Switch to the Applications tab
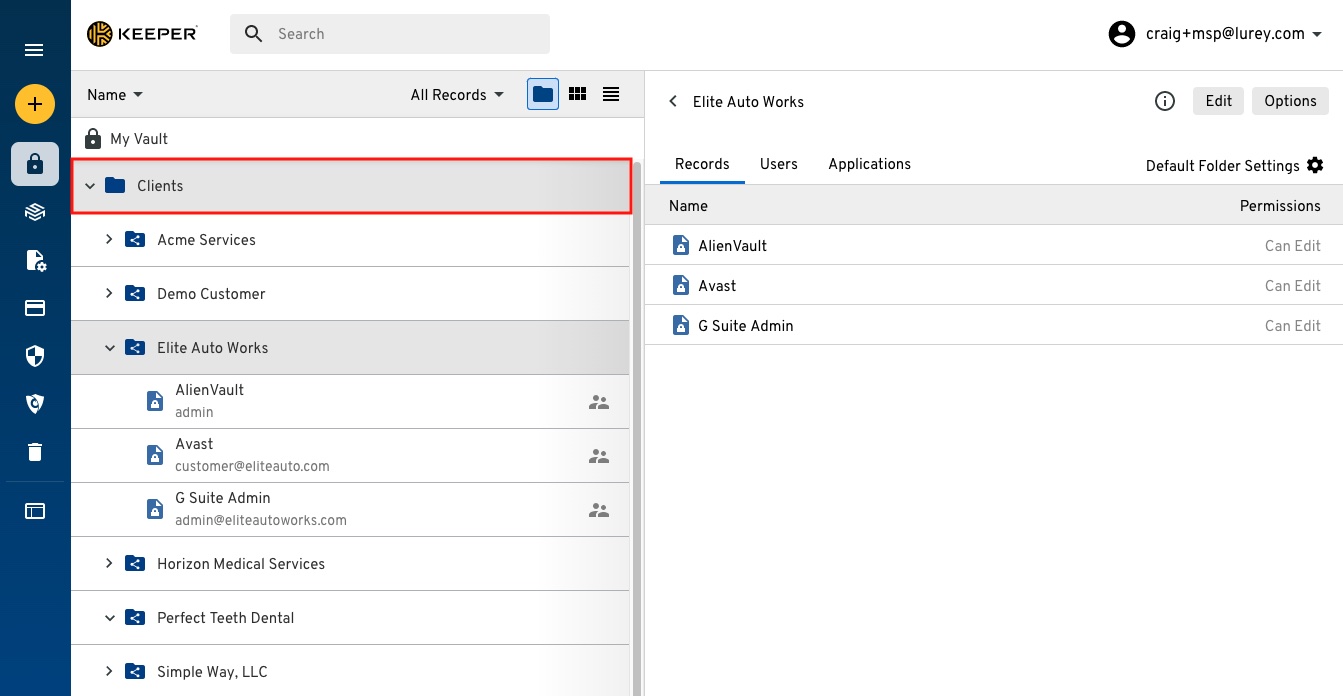Image resolution: width=1343 pixels, height=696 pixels. (x=870, y=165)
